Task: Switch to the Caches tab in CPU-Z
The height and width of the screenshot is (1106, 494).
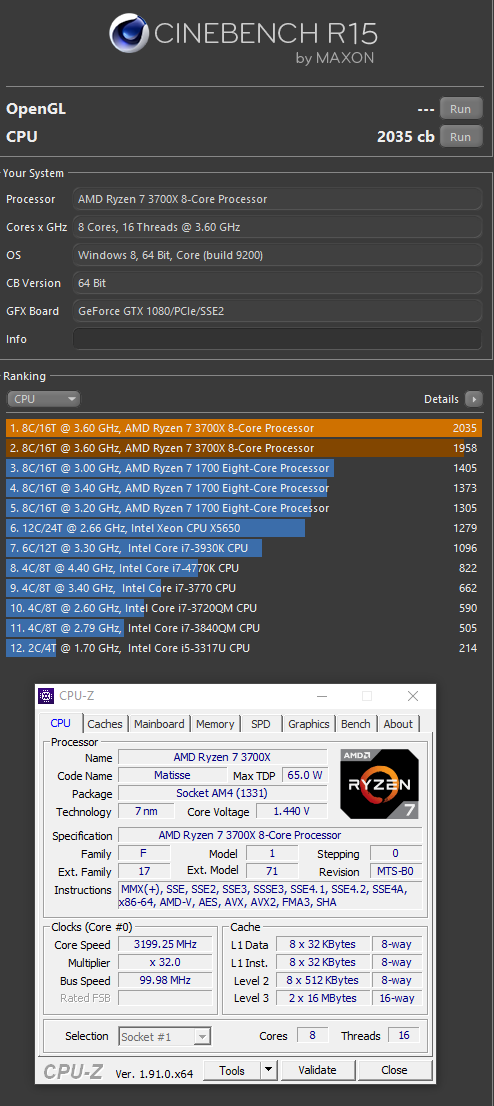Action: coord(105,724)
